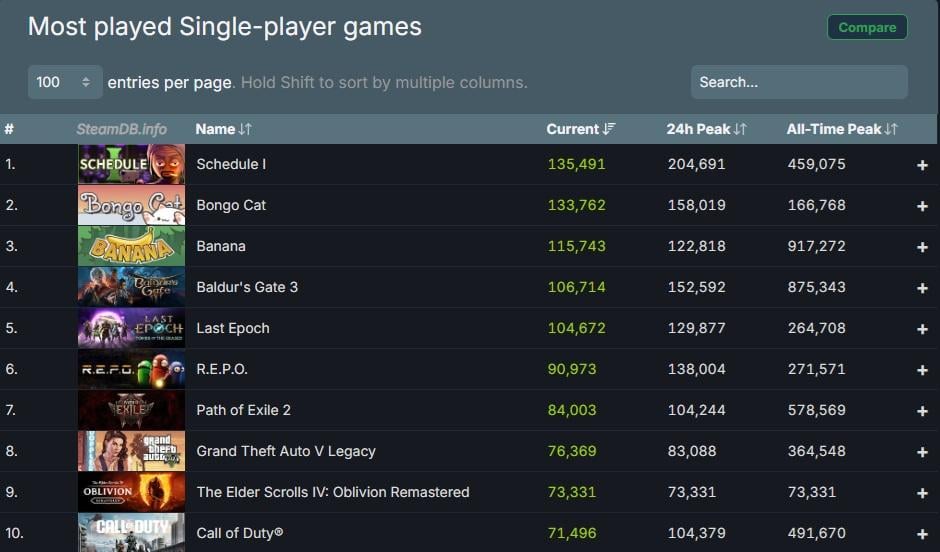Image resolution: width=940 pixels, height=552 pixels.
Task: Sort by Current players column header
Action: click(580, 129)
